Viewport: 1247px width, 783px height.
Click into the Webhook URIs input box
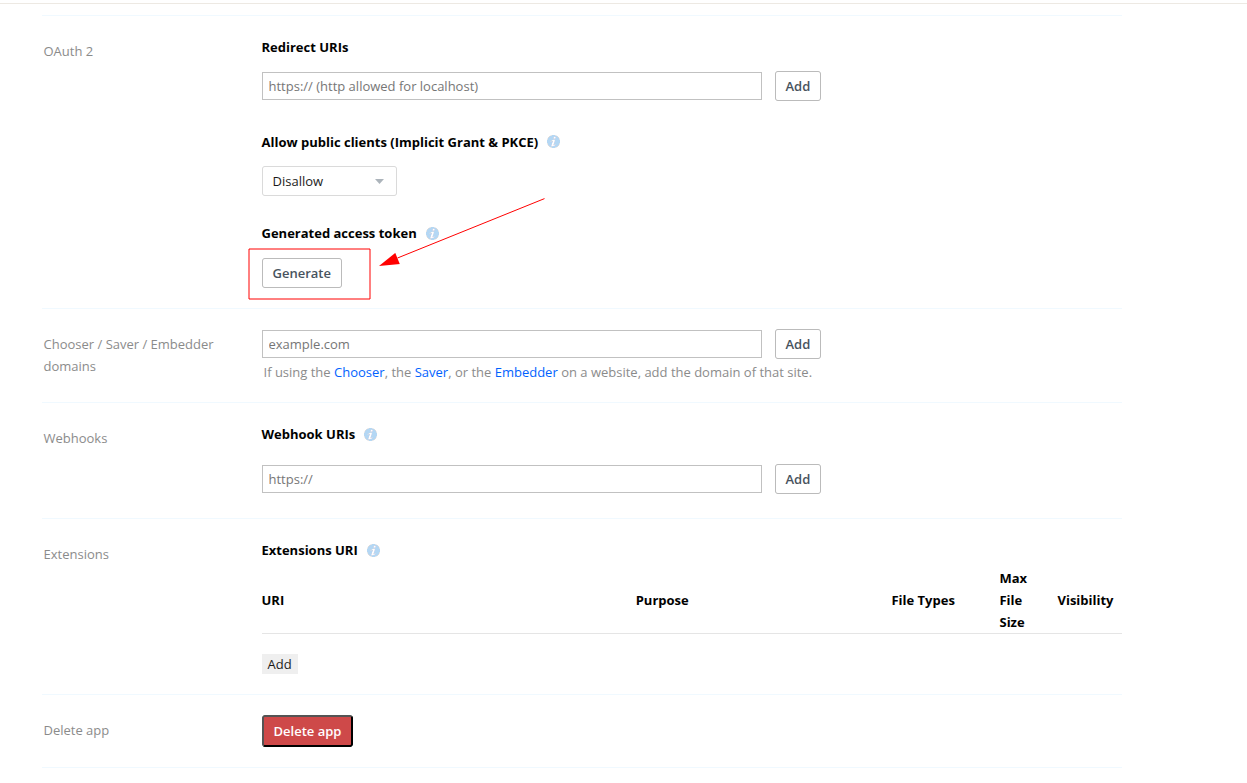click(x=511, y=479)
